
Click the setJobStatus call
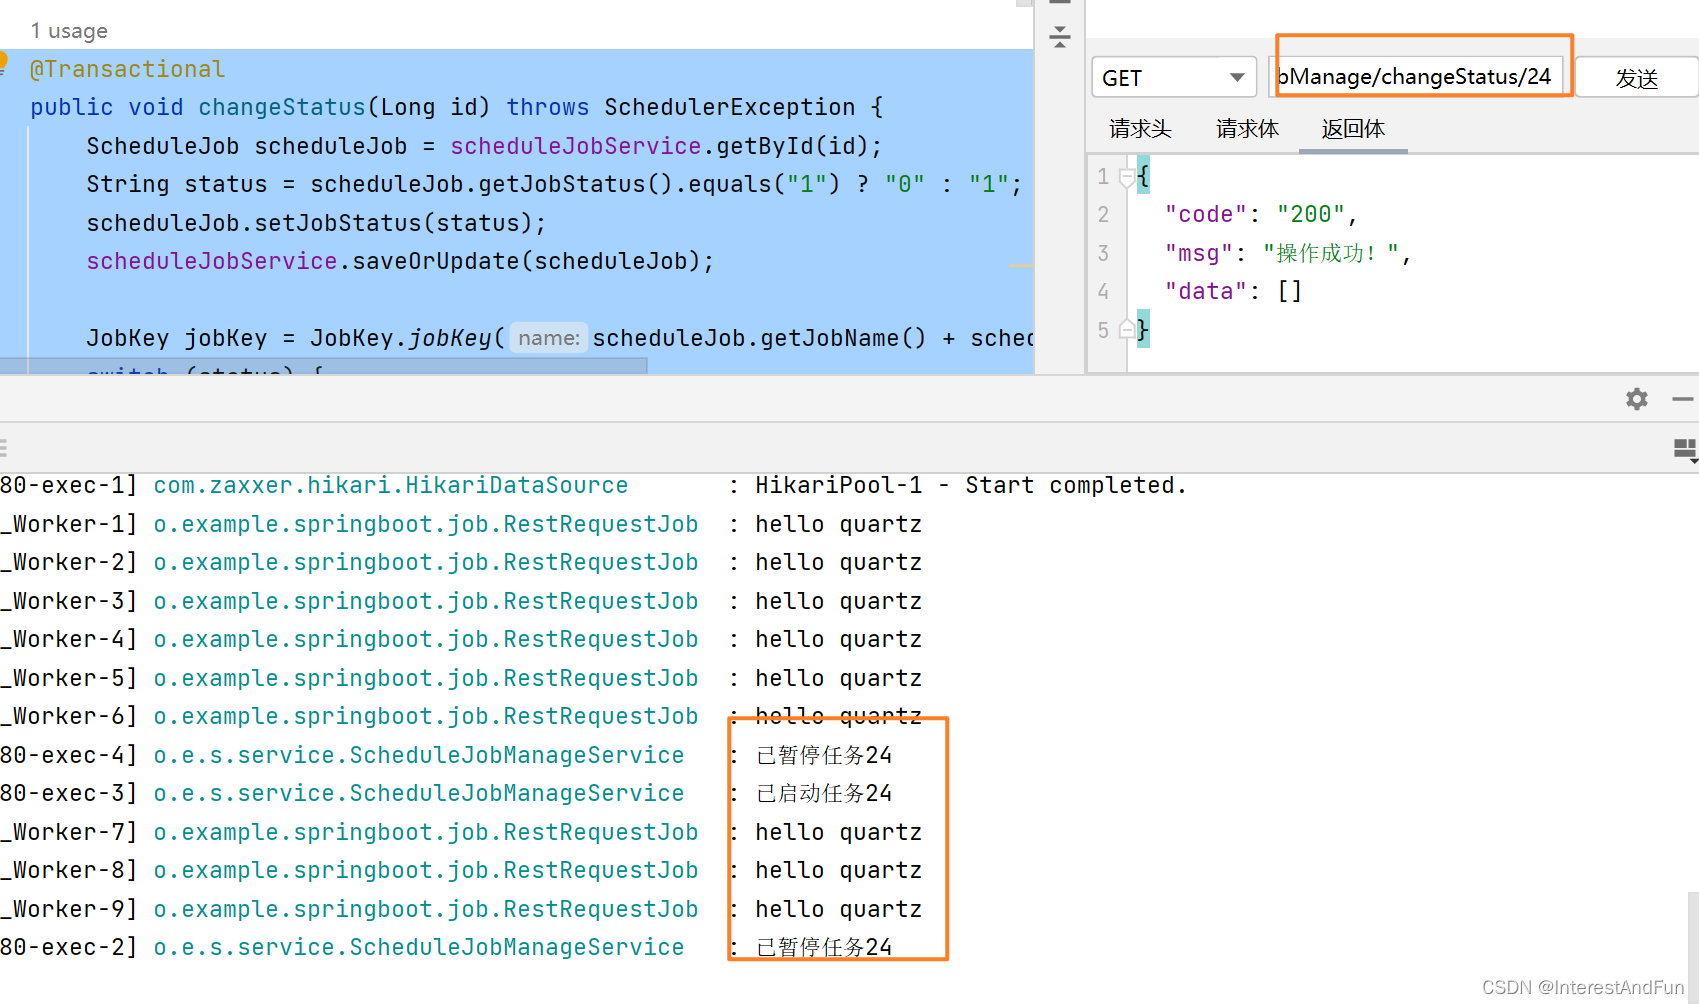point(338,223)
